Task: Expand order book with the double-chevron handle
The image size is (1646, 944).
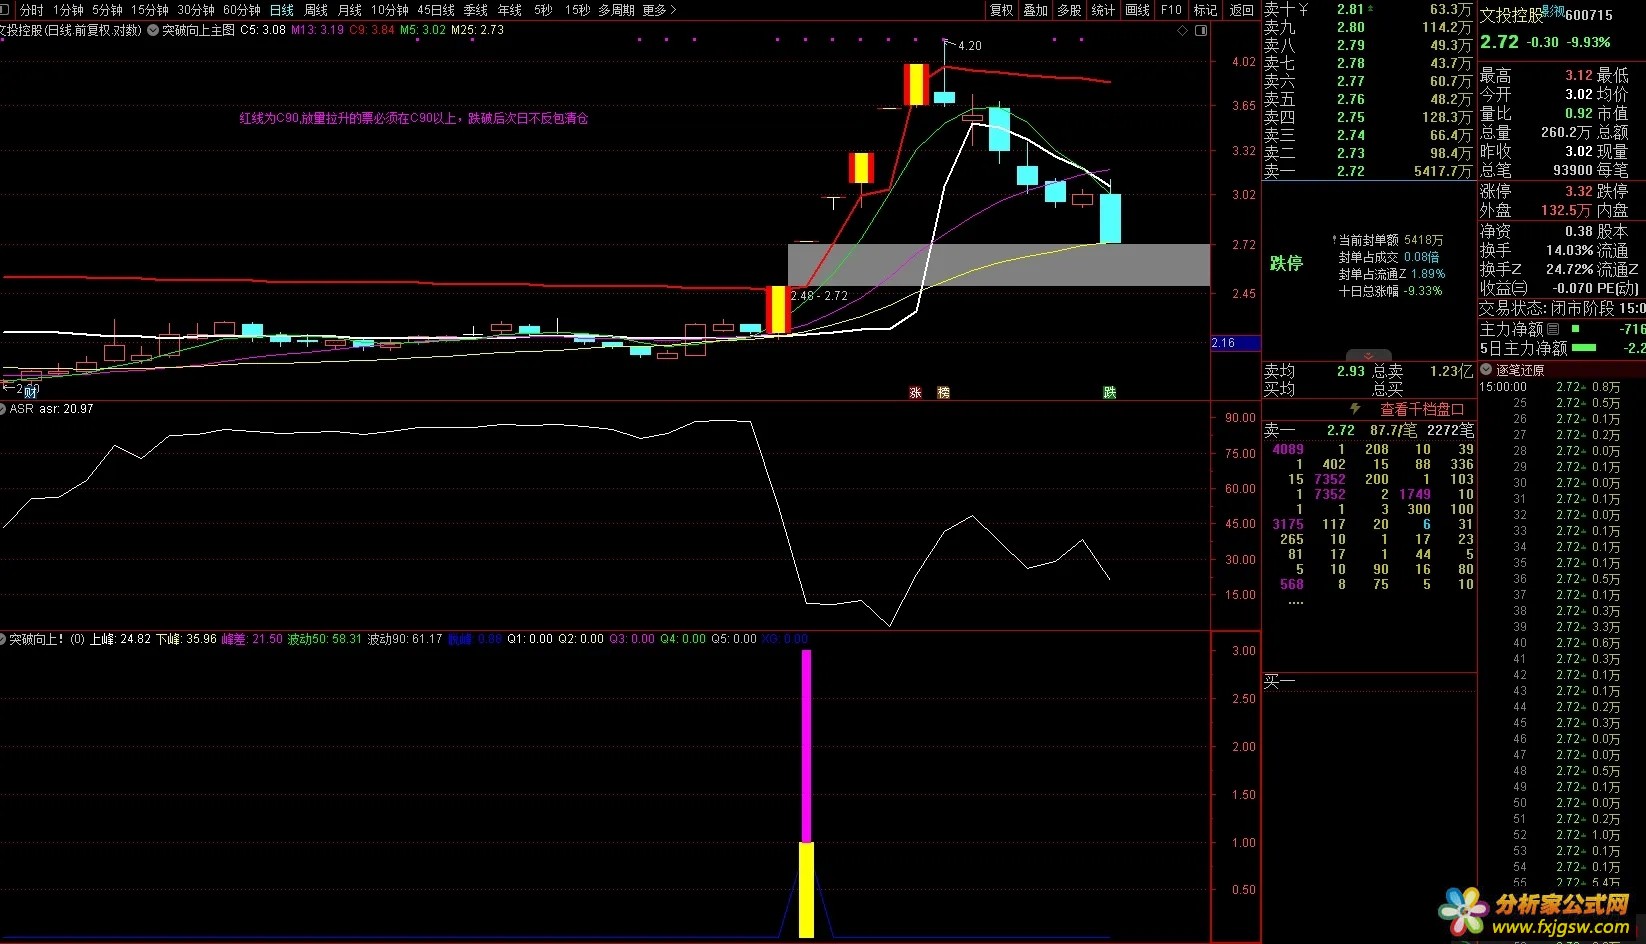Action: pyautogui.click(x=1369, y=356)
